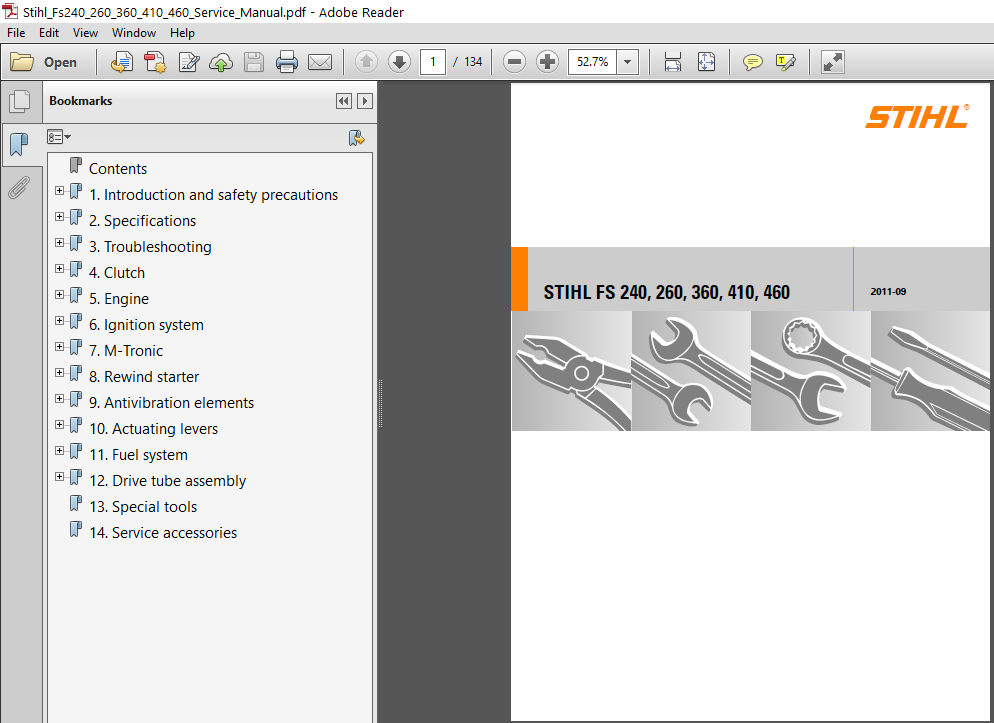Open the Window menu
The height and width of the screenshot is (723, 994).
(x=134, y=33)
